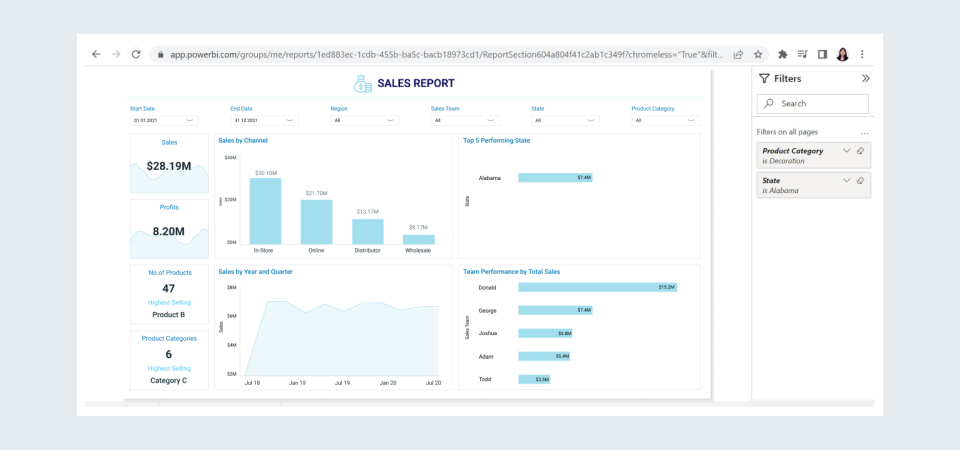Click the Filters search box
960x450 pixels.
[812, 103]
